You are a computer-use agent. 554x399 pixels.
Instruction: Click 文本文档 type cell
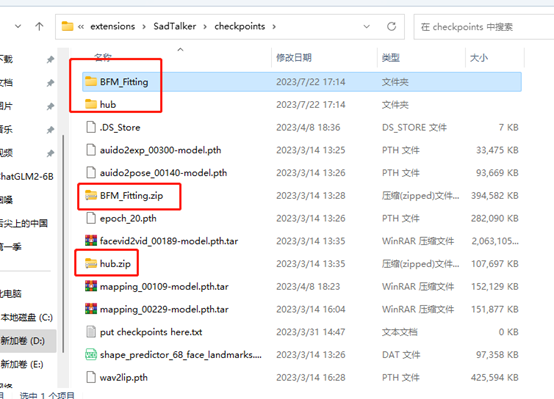[x=400, y=332]
